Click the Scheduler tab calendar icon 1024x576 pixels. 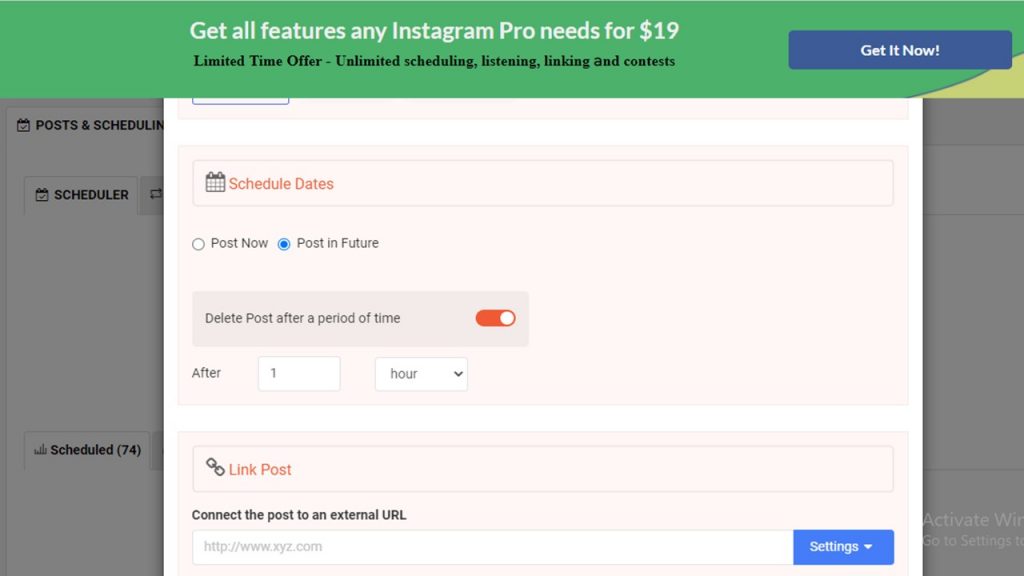tap(42, 195)
